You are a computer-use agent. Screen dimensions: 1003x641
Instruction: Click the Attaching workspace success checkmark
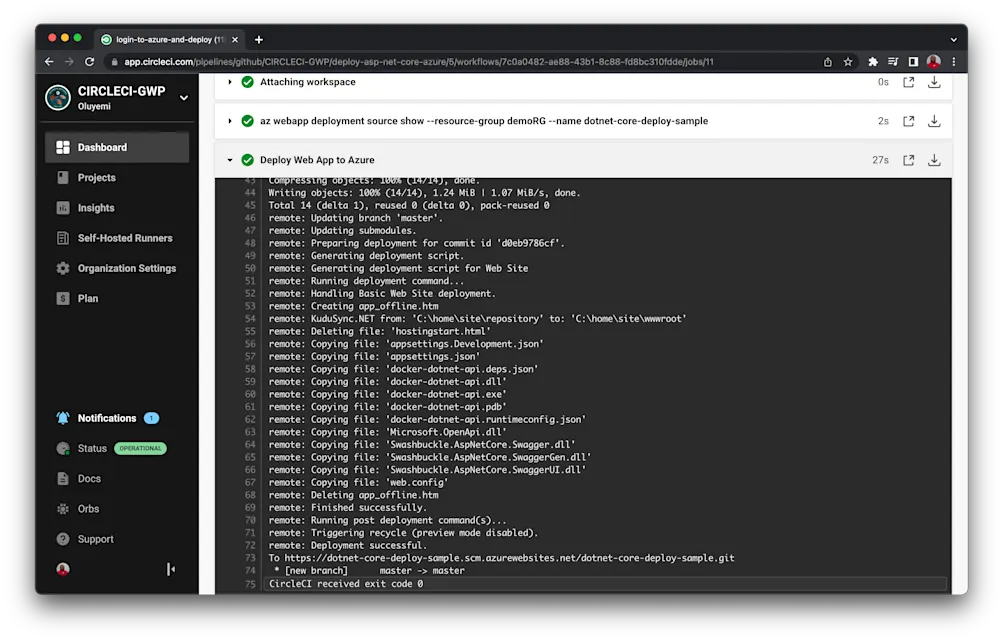coord(248,82)
